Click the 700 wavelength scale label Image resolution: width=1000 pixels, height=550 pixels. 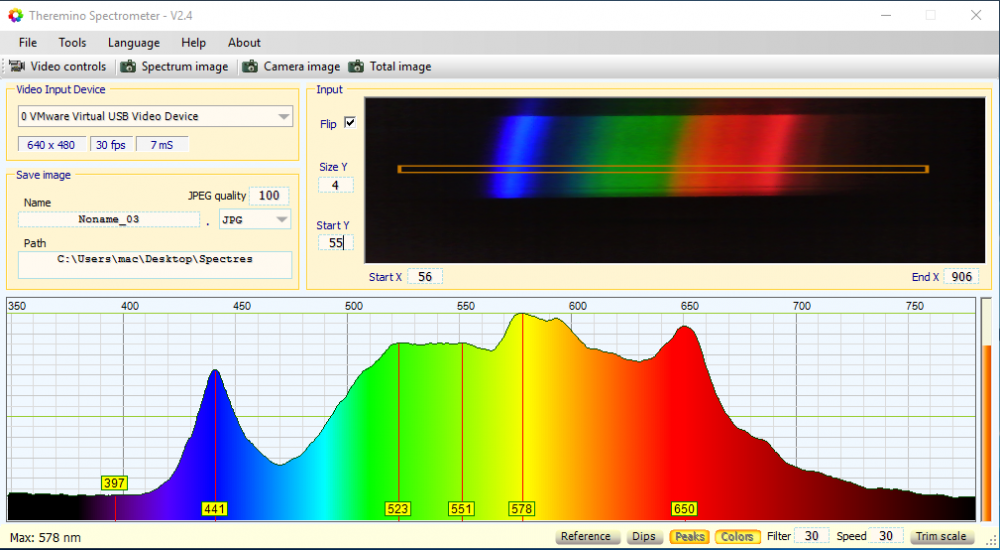pyautogui.click(x=802, y=306)
